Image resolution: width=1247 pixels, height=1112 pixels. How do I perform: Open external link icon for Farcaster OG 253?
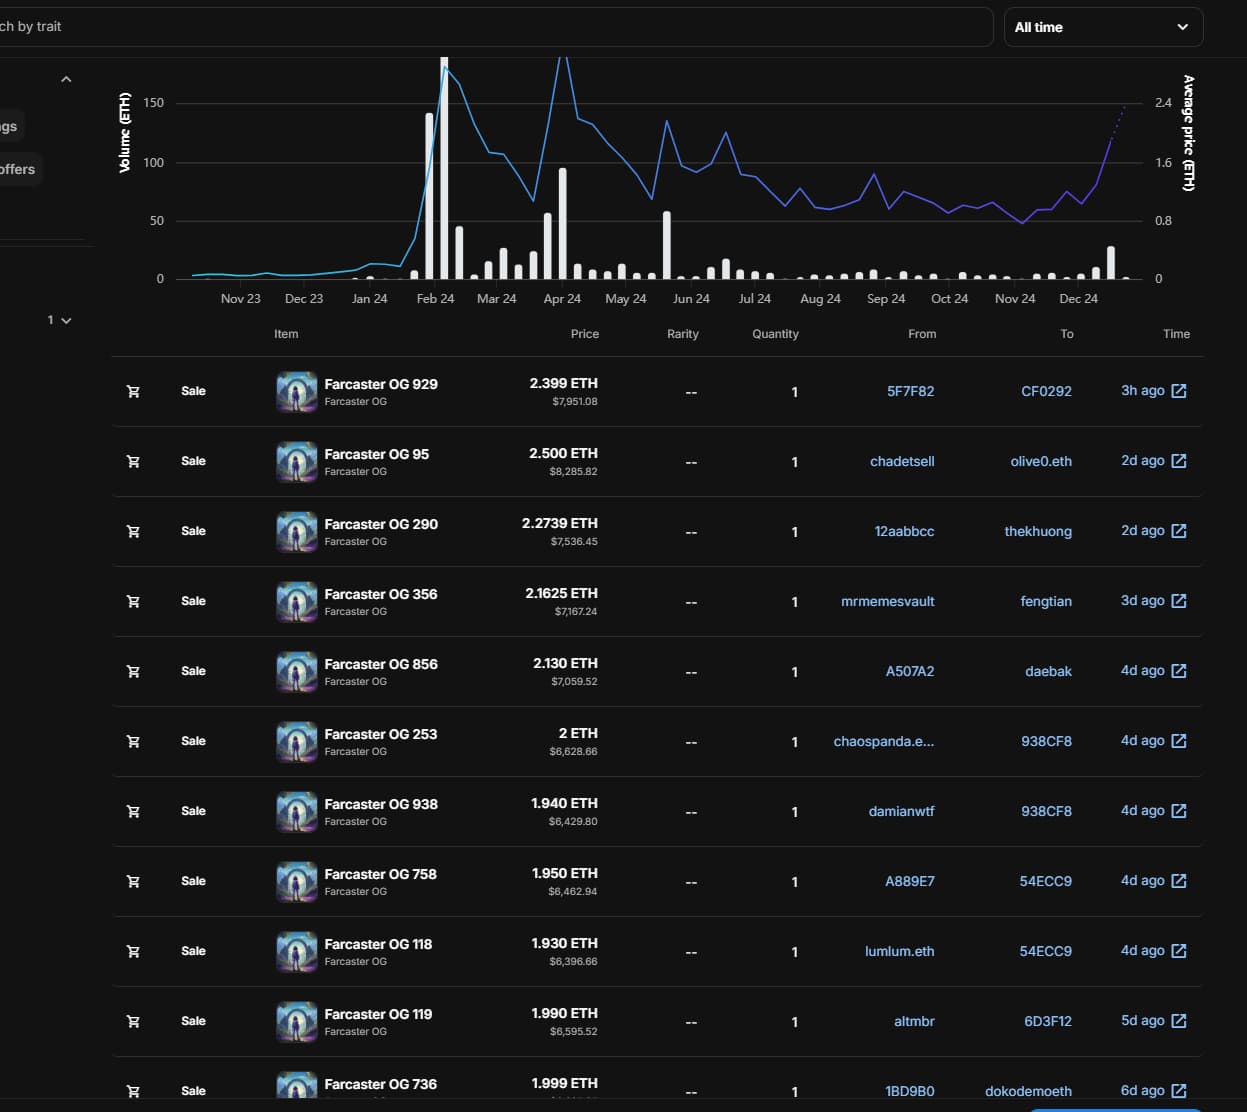click(1179, 741)
